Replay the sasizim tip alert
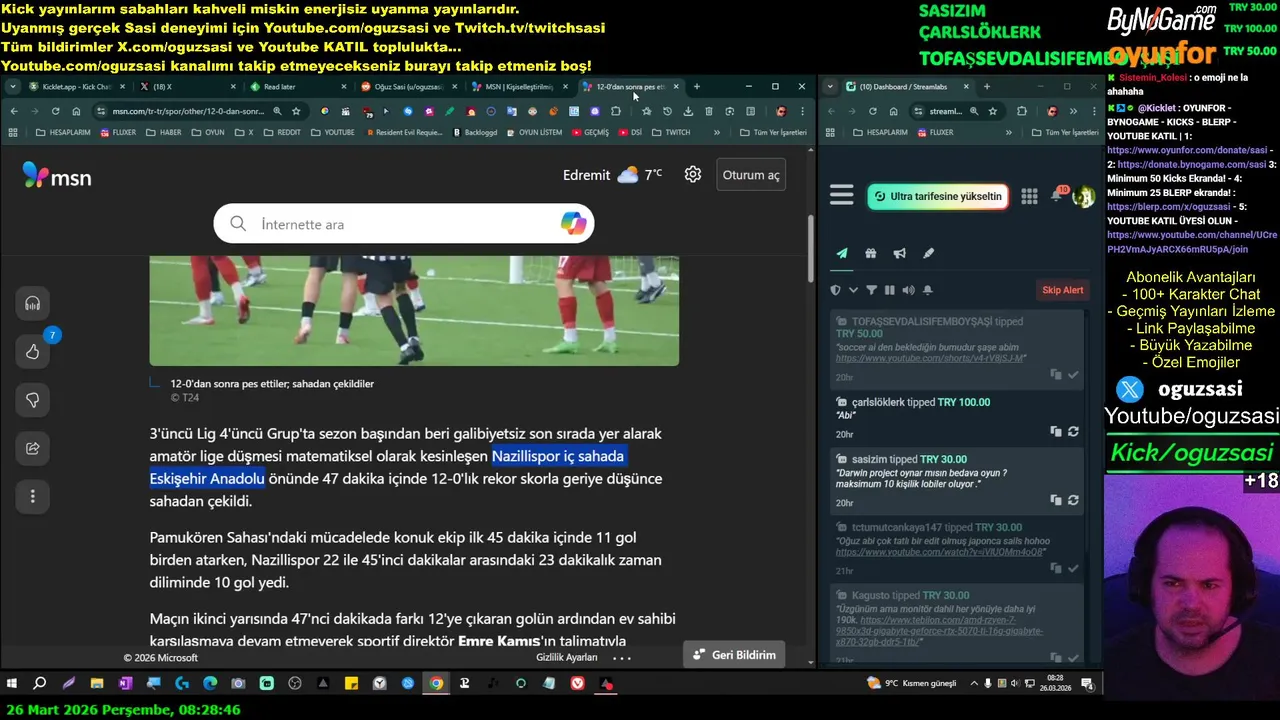The image size is (1280, 720). click(x=1073, y=500)
